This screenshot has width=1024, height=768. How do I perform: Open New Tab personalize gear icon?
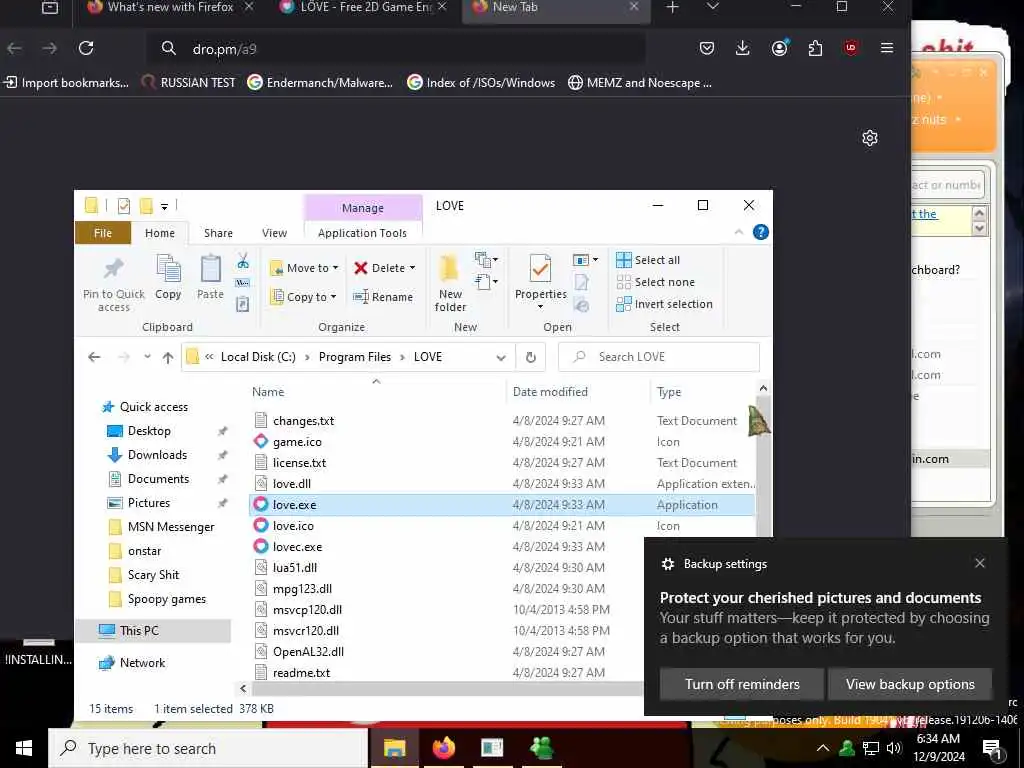[x=870, y=138]
